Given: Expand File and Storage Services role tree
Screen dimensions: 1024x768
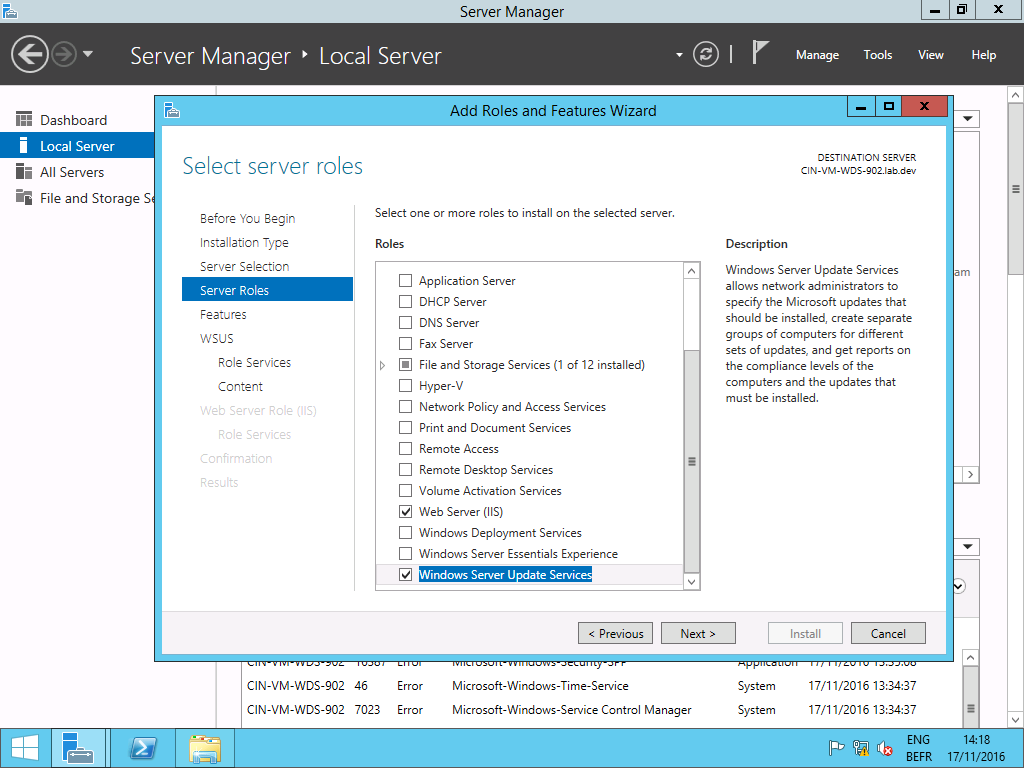Looking at the screenshot, I should pos(383,365).
